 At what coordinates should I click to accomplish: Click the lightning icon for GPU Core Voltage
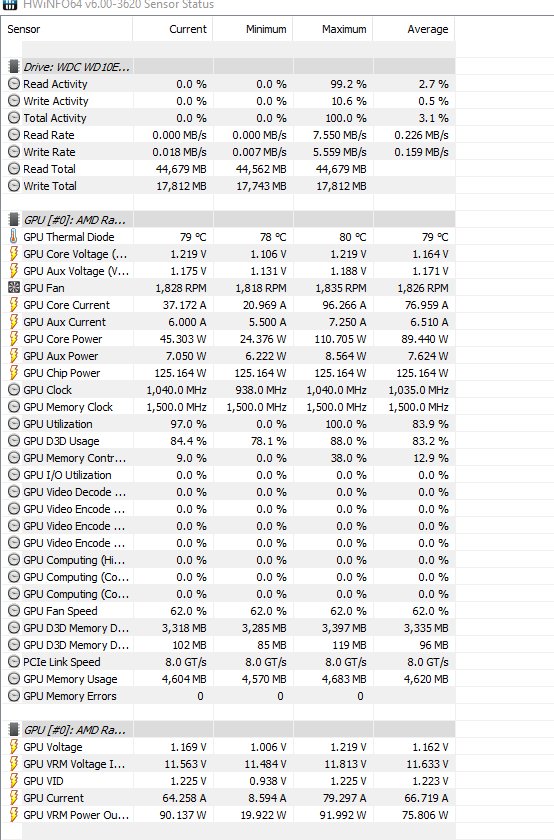pyautogui.click(x=13, y=254)
